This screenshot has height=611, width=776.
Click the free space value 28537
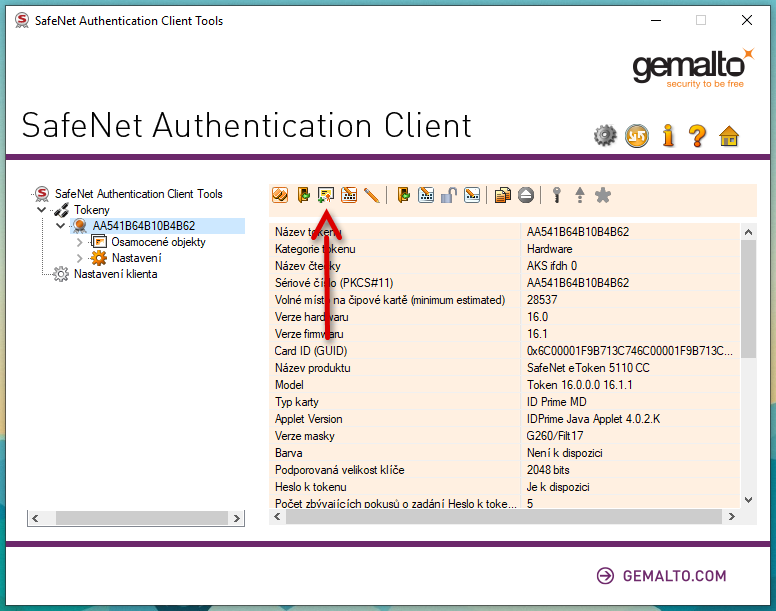click(542, 300)
